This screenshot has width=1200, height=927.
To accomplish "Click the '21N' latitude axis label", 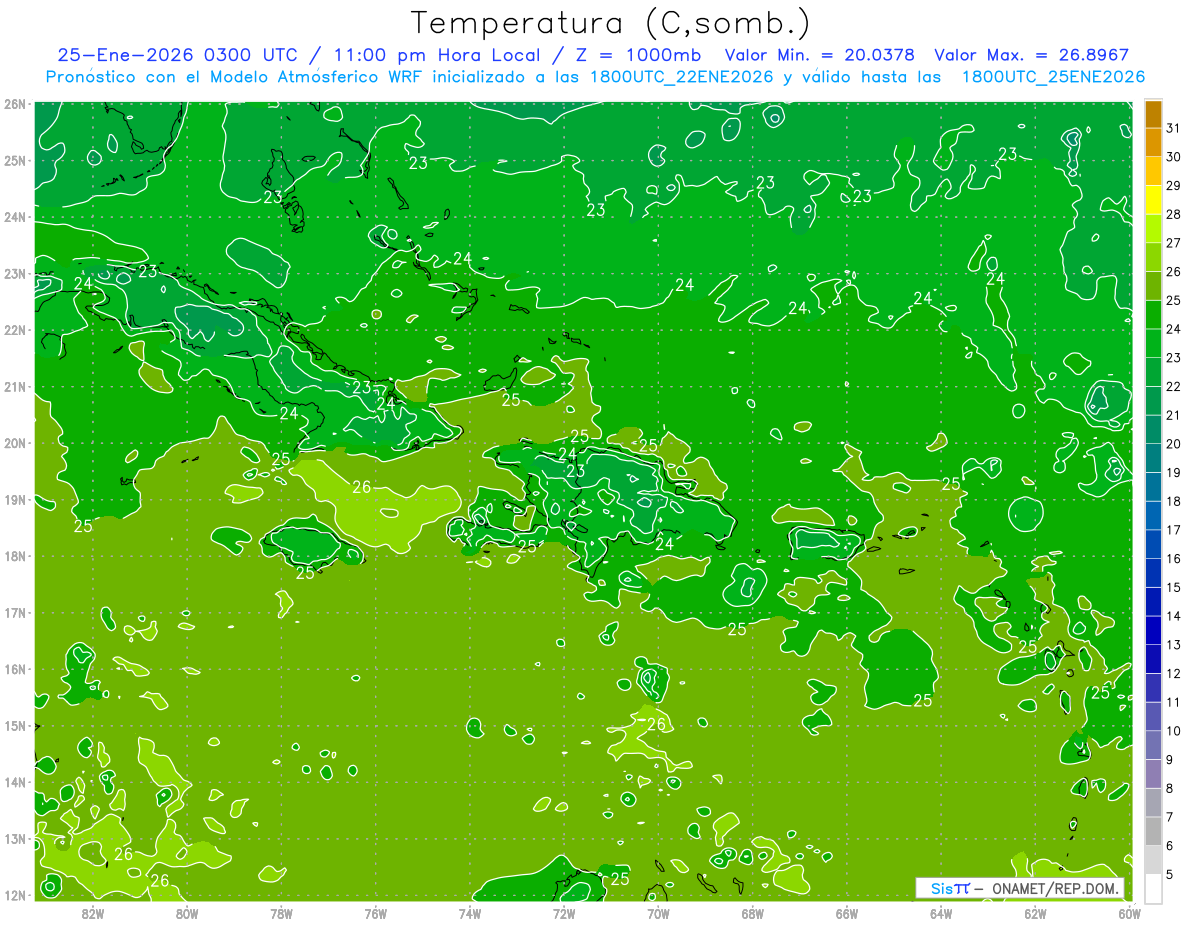I will pos(14,387).
